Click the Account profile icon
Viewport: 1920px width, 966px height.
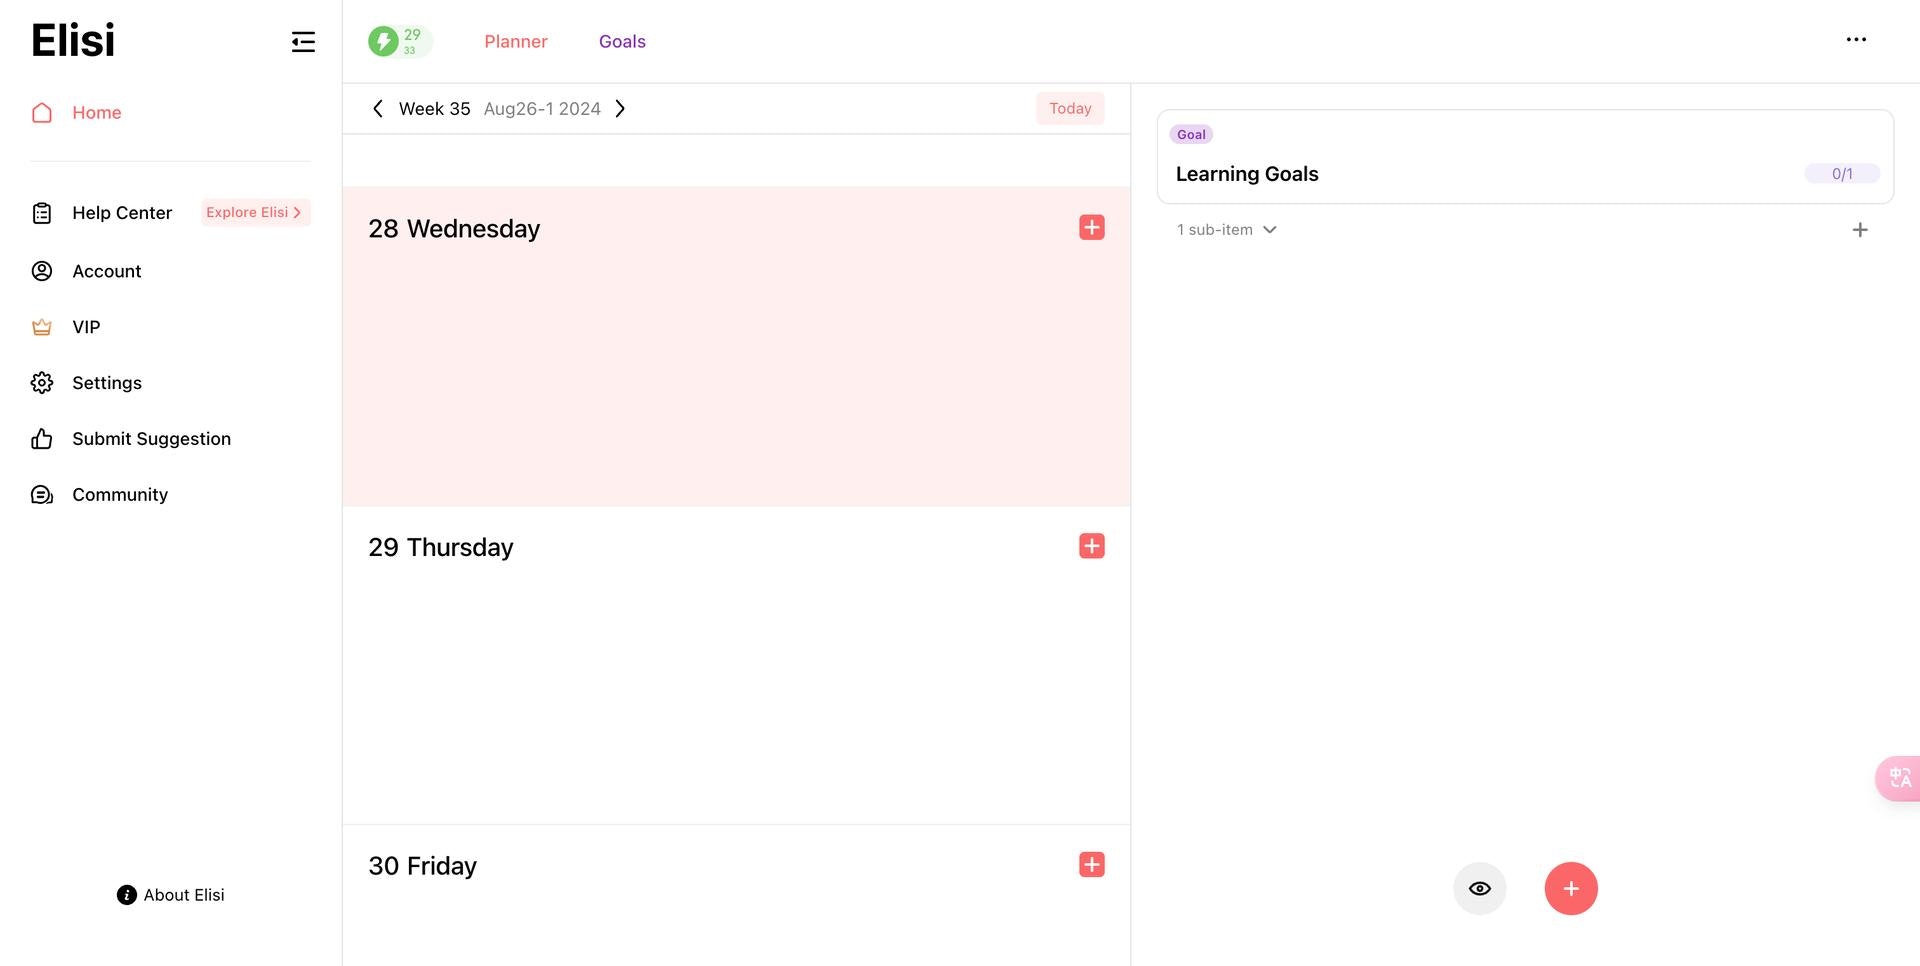coord(42,271)
